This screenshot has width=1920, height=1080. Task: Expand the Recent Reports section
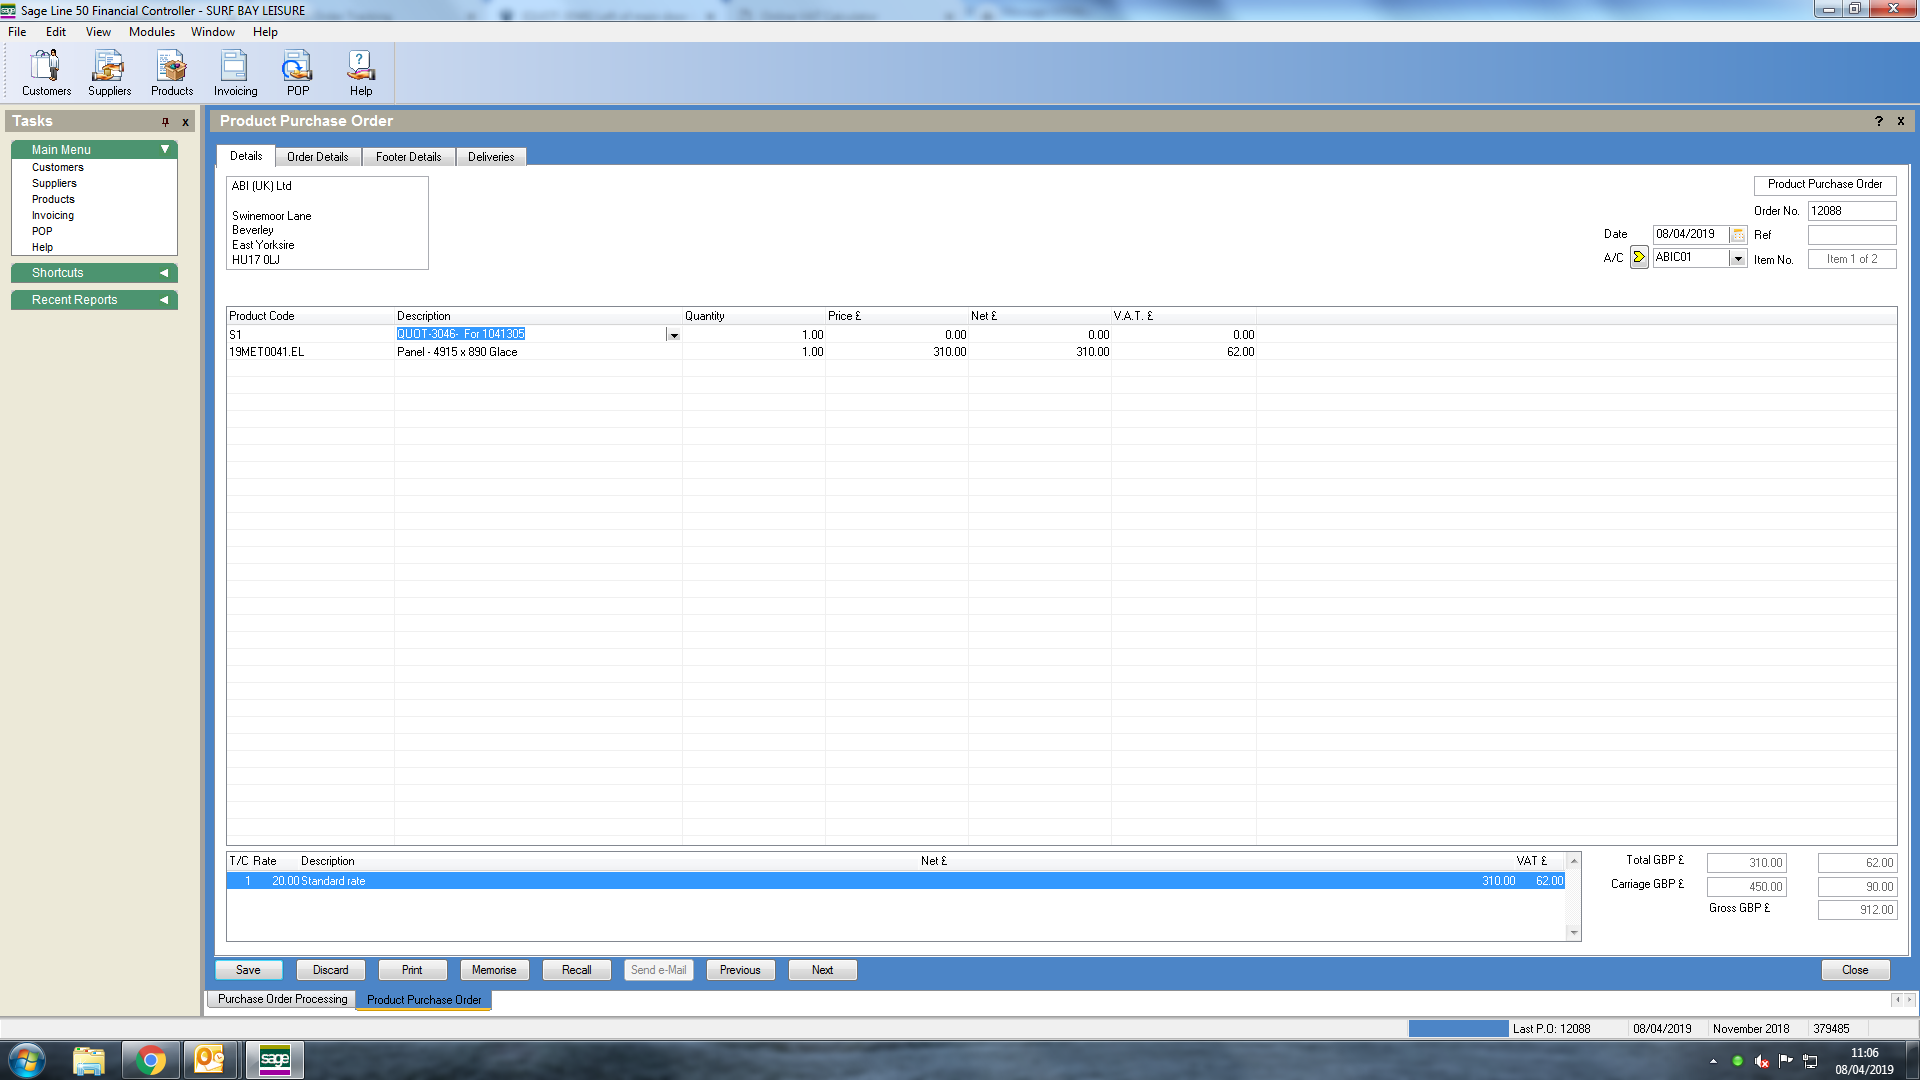coord(164,300)
